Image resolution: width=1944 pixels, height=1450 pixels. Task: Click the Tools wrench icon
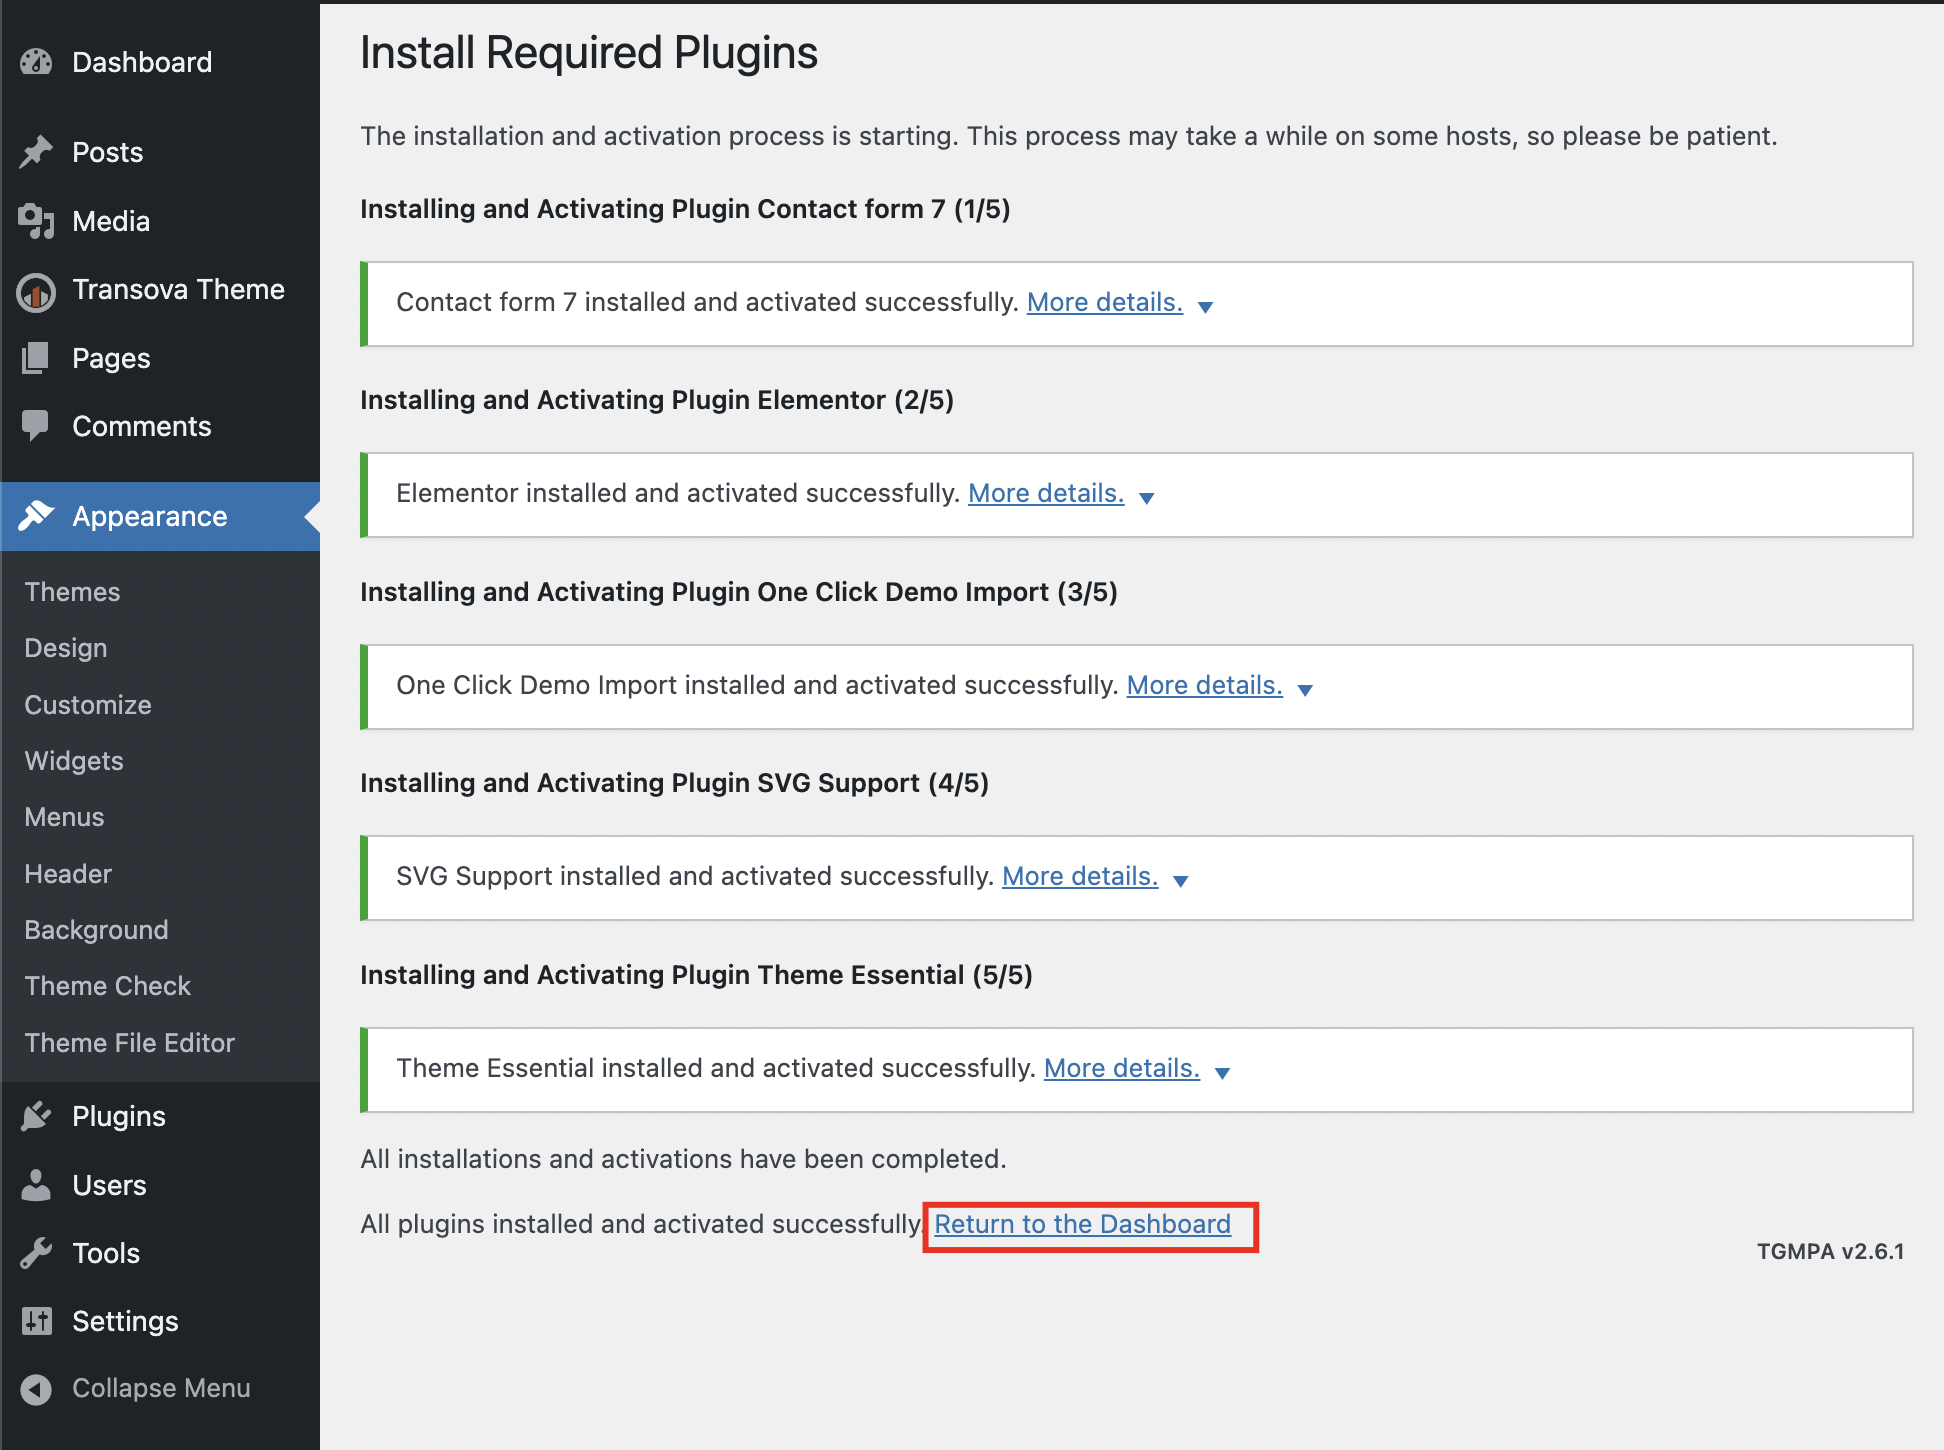click(36, 1253)
